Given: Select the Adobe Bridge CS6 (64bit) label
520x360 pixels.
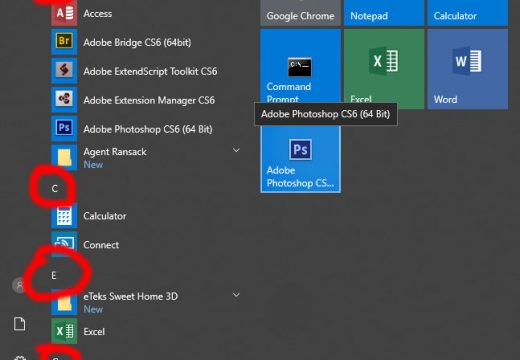Looking at the screenshot, I should pyautogui.click(x=137, y=42).
